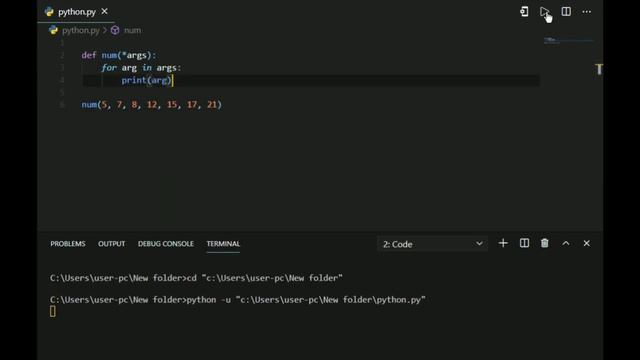Create a new terminal with plus icon
This screenshot has width=640, height=360.
[x=503, y=243]
